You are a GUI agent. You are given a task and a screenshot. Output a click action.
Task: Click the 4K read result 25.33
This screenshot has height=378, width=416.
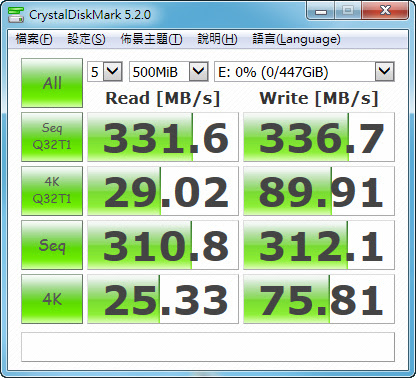coord(163,299)
